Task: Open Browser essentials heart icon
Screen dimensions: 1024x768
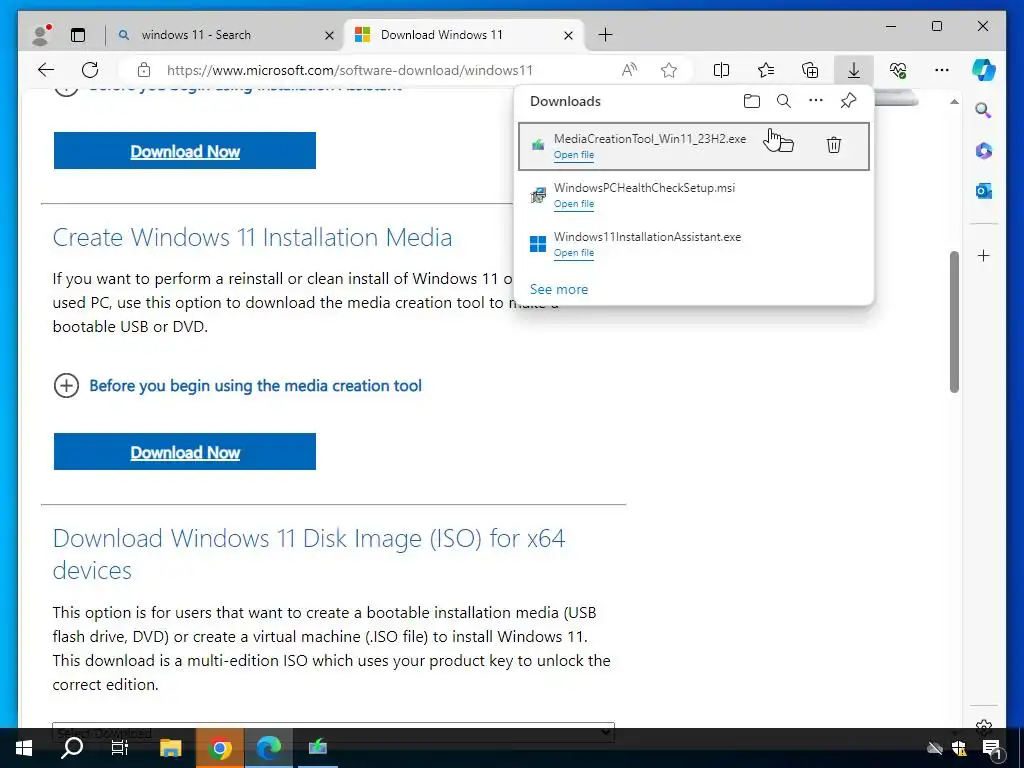Action: point(898,70)
